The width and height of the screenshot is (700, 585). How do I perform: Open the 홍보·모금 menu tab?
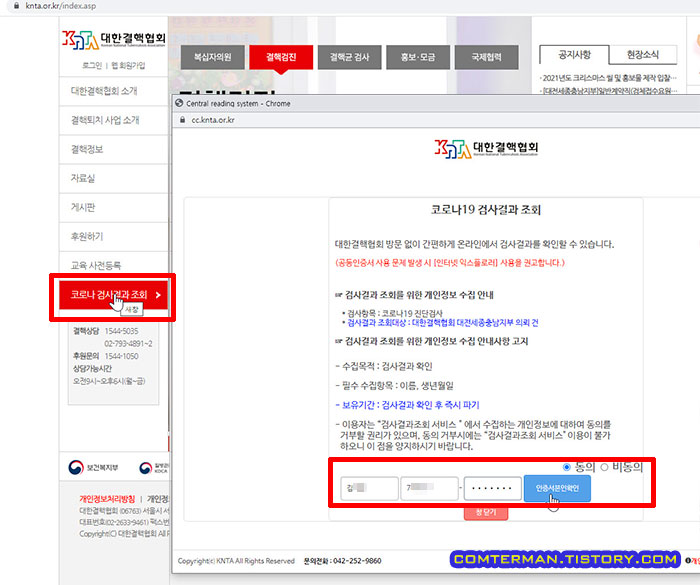click(418, 57)
